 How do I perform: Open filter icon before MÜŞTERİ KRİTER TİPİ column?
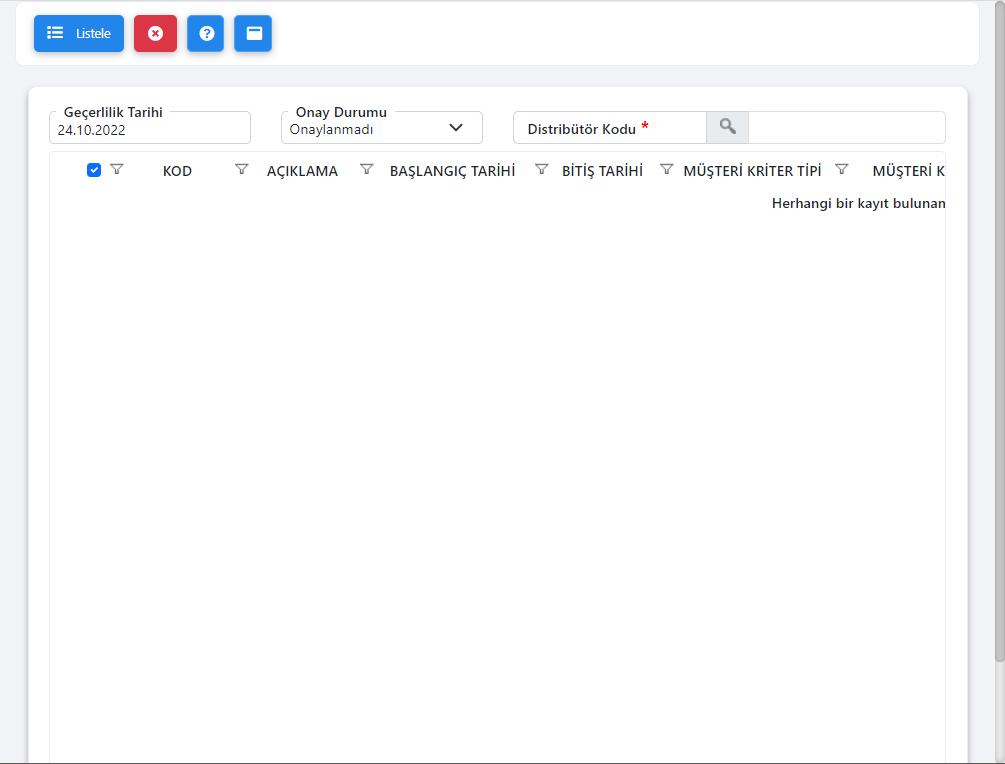click(667, 169)
